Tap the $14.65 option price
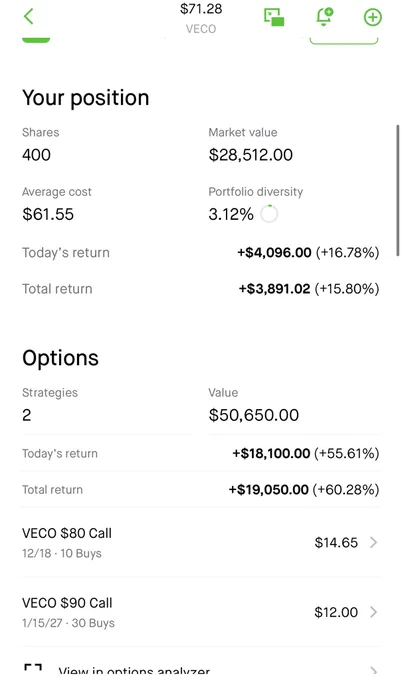Viewport: 402px width, 680px height. coord(336,543)
